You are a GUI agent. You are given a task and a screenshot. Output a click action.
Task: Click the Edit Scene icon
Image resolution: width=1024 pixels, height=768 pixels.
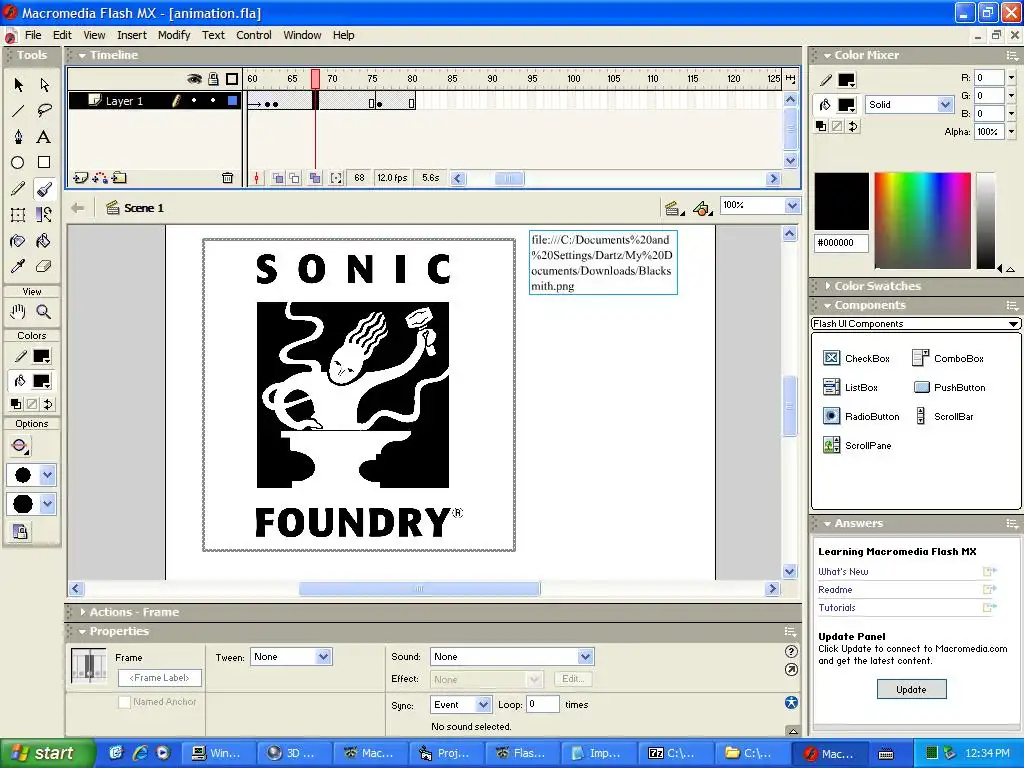[x=671, y=208]
